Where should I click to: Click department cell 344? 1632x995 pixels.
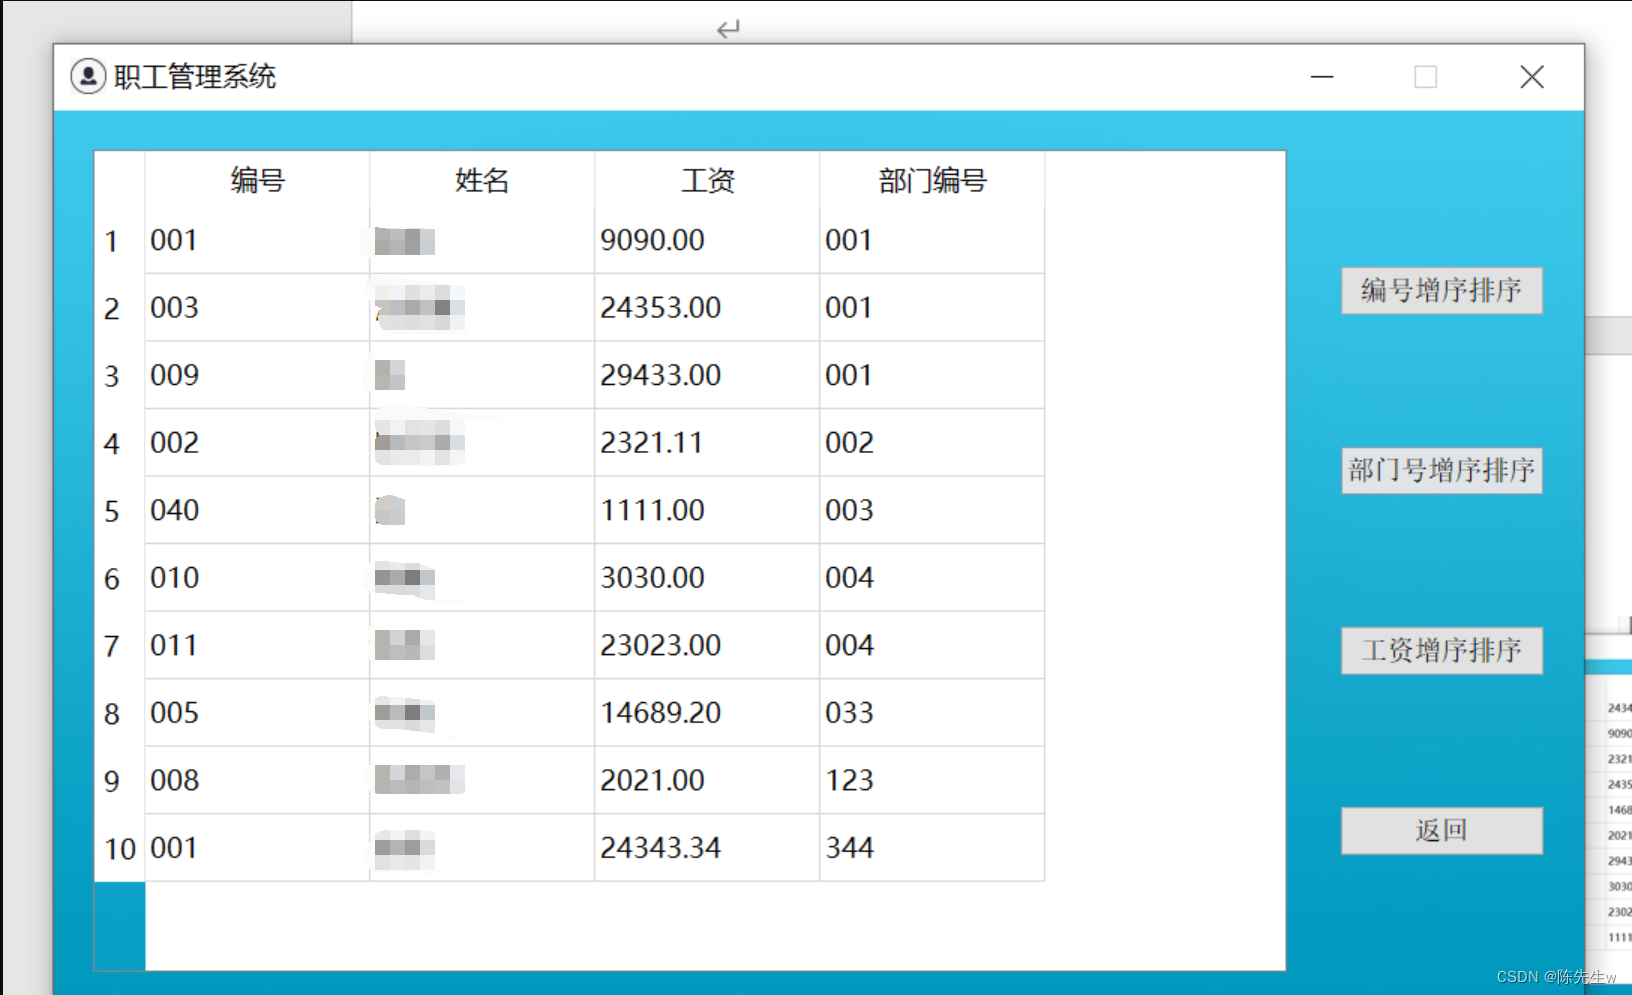(x=932, y=848)
